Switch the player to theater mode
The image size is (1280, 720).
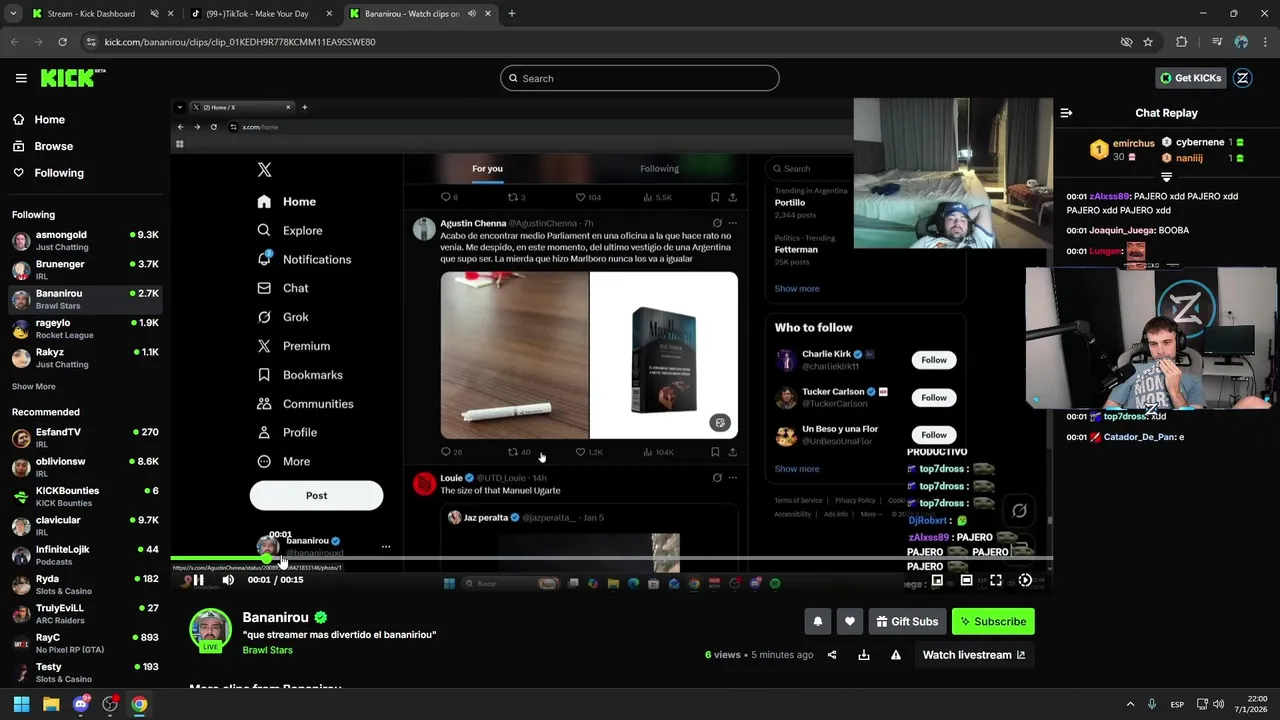pos(966,580)
